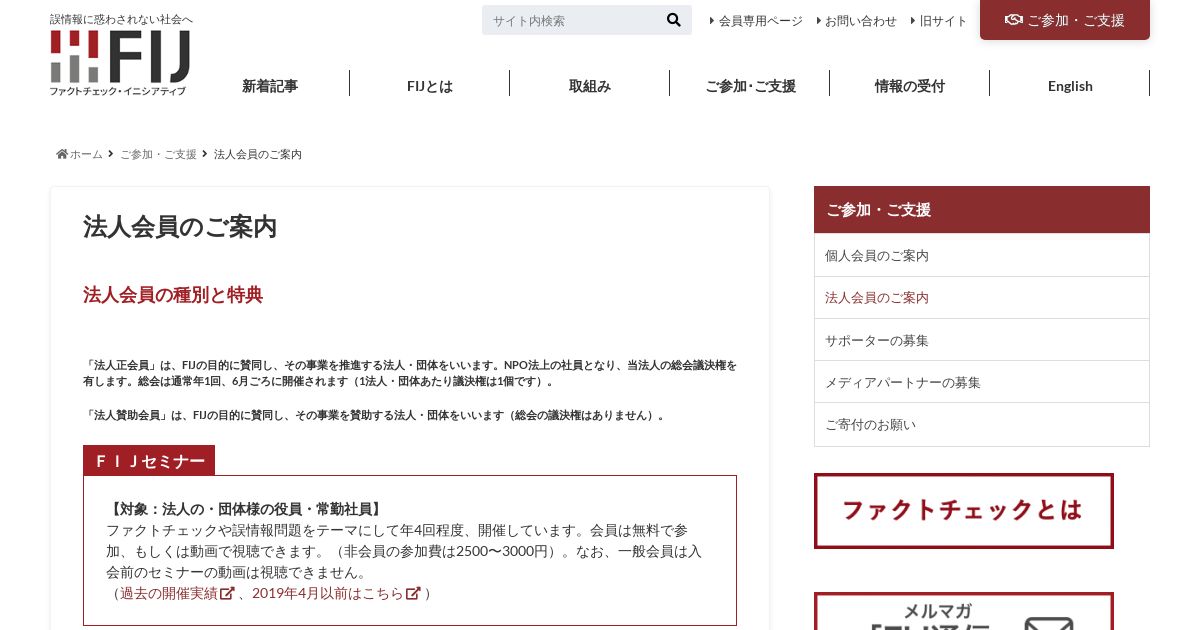Screen dimensions: 1200x630
Task: Click the home icon in breadcrumb
Action: (x=62, y=154)
